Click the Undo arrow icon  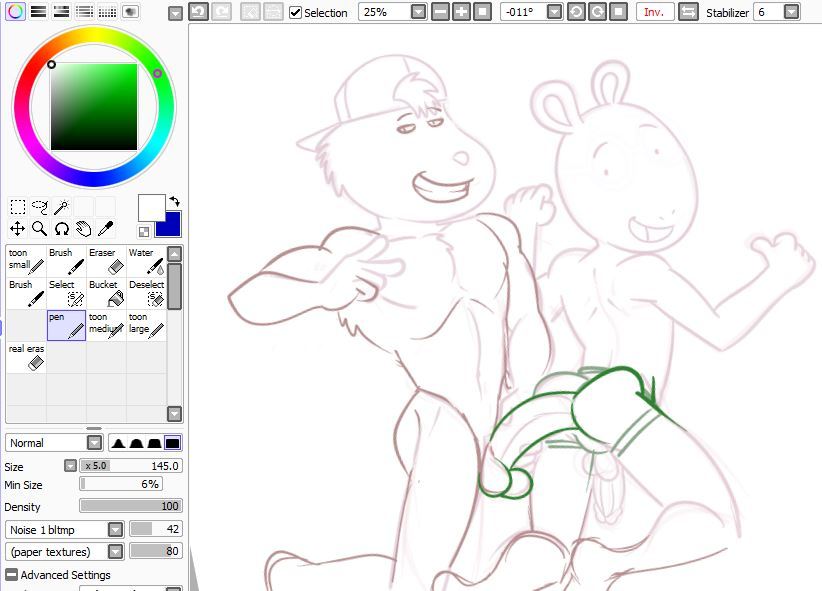[x=198, y=12]
